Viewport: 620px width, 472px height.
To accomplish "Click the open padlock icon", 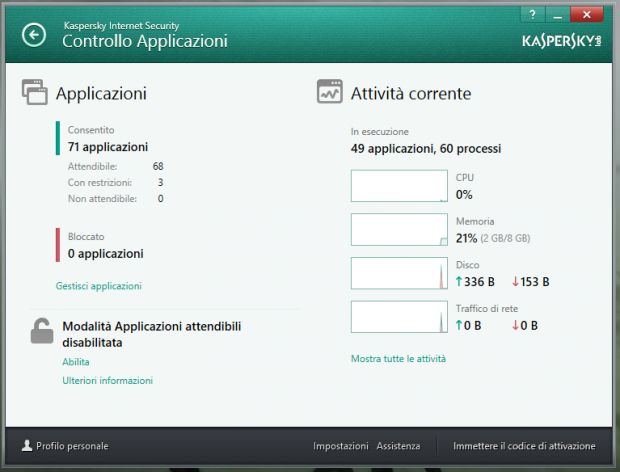I will coord(42,331).
